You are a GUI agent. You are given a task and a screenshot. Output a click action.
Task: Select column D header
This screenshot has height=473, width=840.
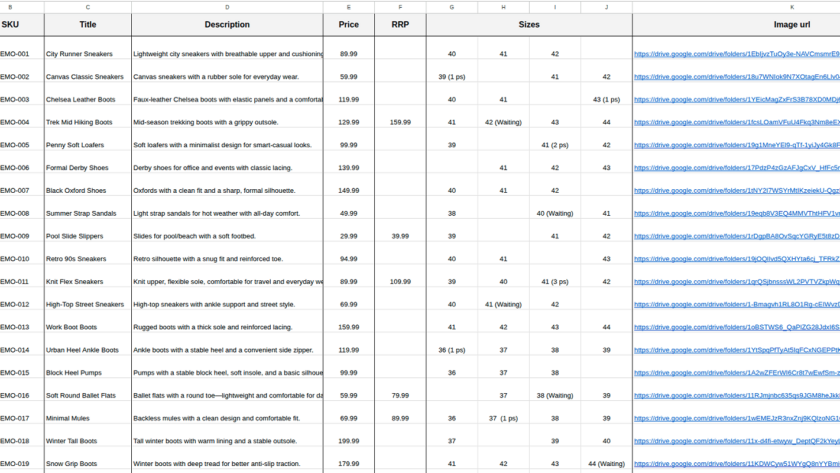coord(227,7)
